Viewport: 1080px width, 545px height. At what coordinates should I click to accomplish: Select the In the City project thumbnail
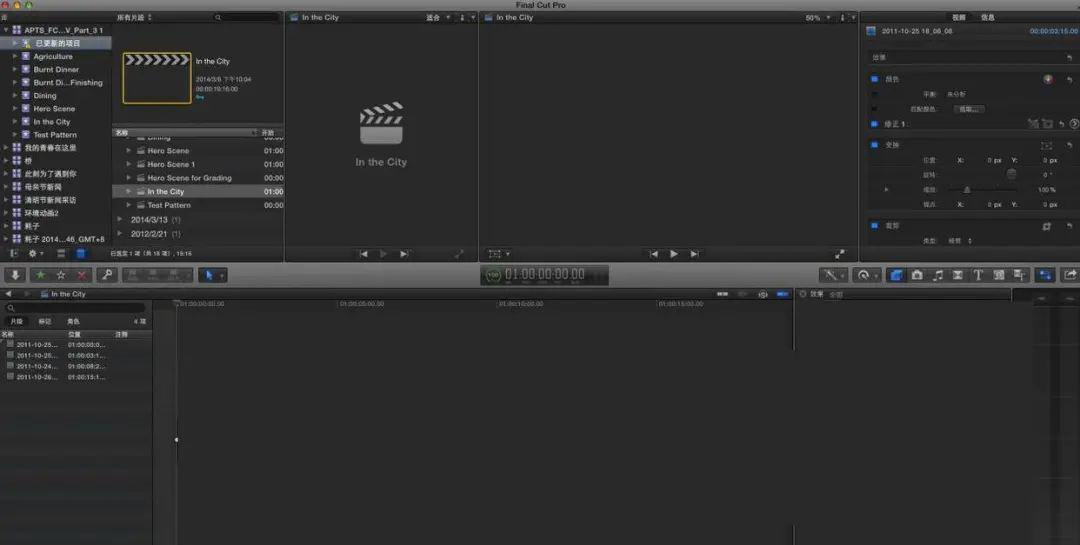coord(157,78)
